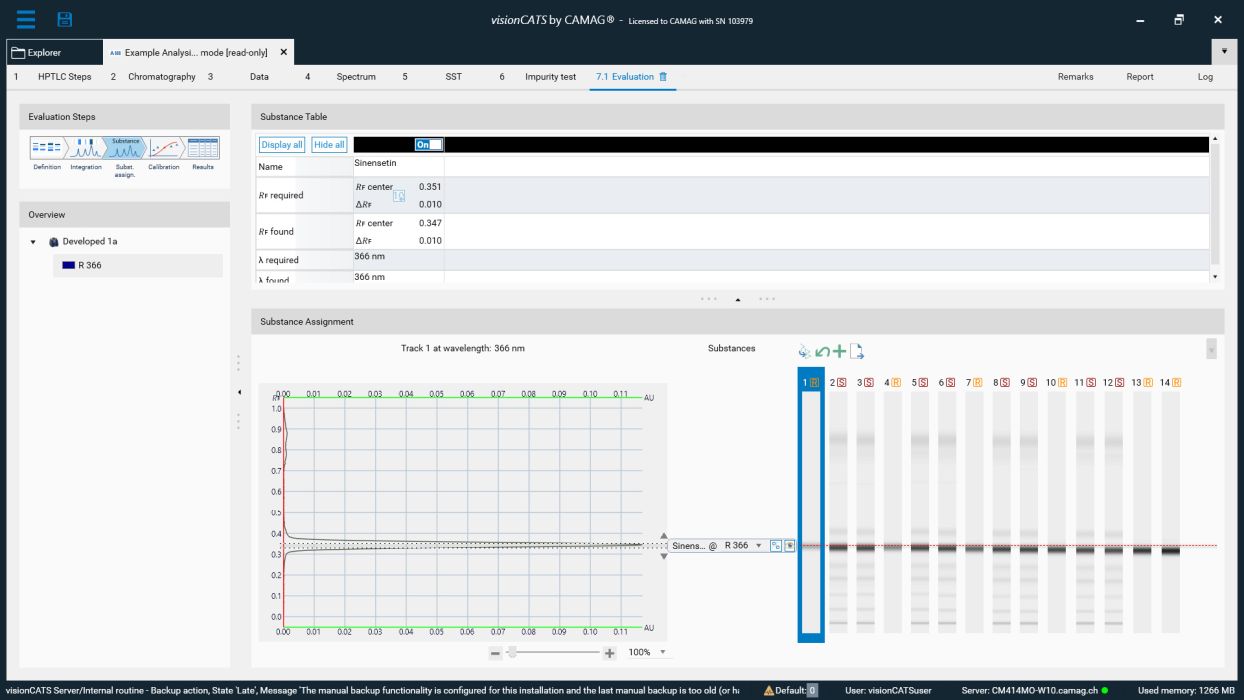Click the Display all button
Viewport: 1244px width, 700px height.
(x=282, y=145)
